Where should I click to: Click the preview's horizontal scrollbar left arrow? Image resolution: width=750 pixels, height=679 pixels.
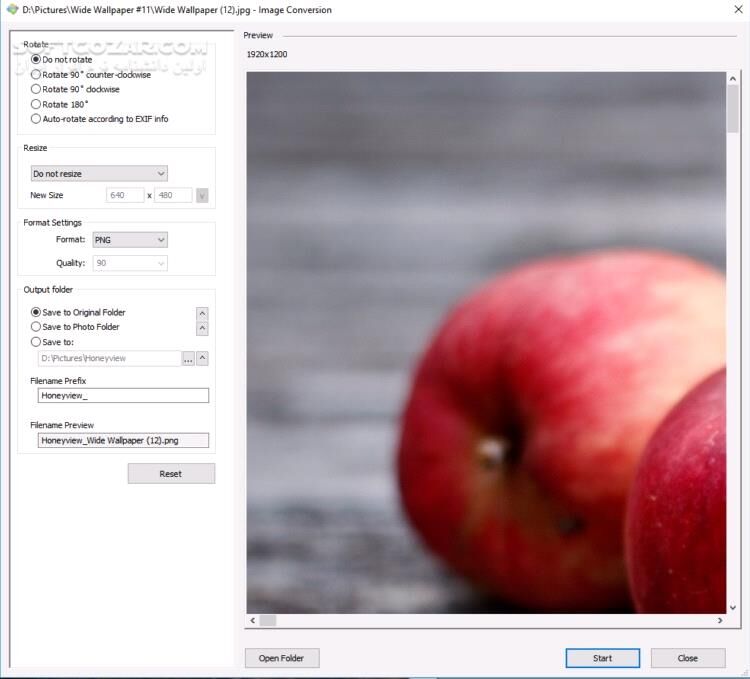253,621
